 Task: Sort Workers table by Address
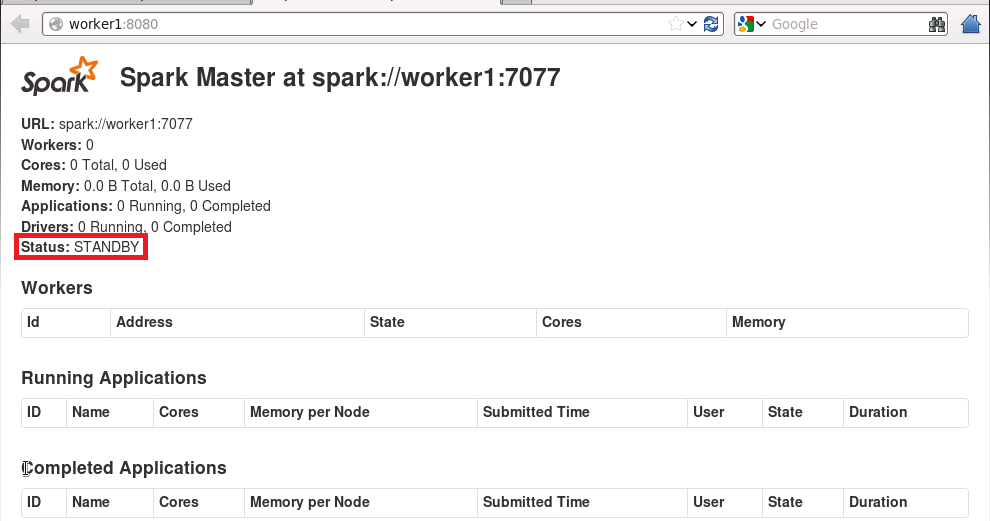[237, 322]
